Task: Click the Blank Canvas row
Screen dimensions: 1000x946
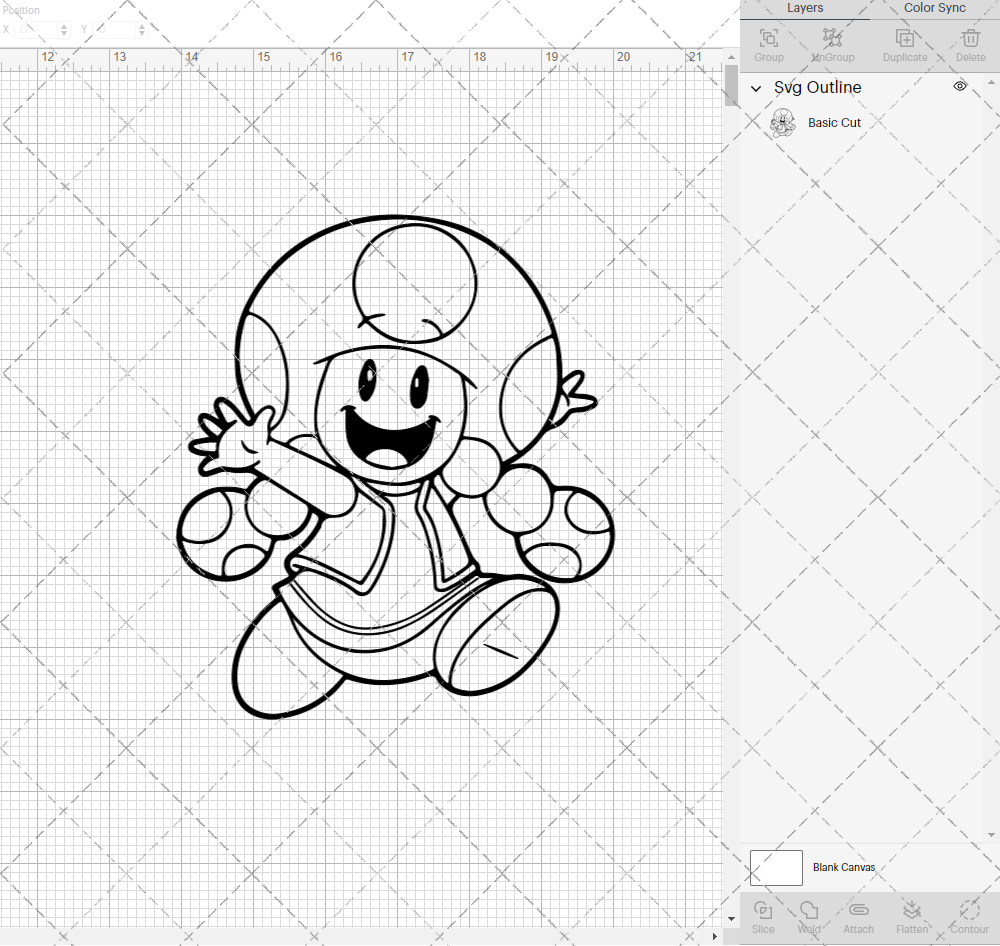Action: coord(845,867)
